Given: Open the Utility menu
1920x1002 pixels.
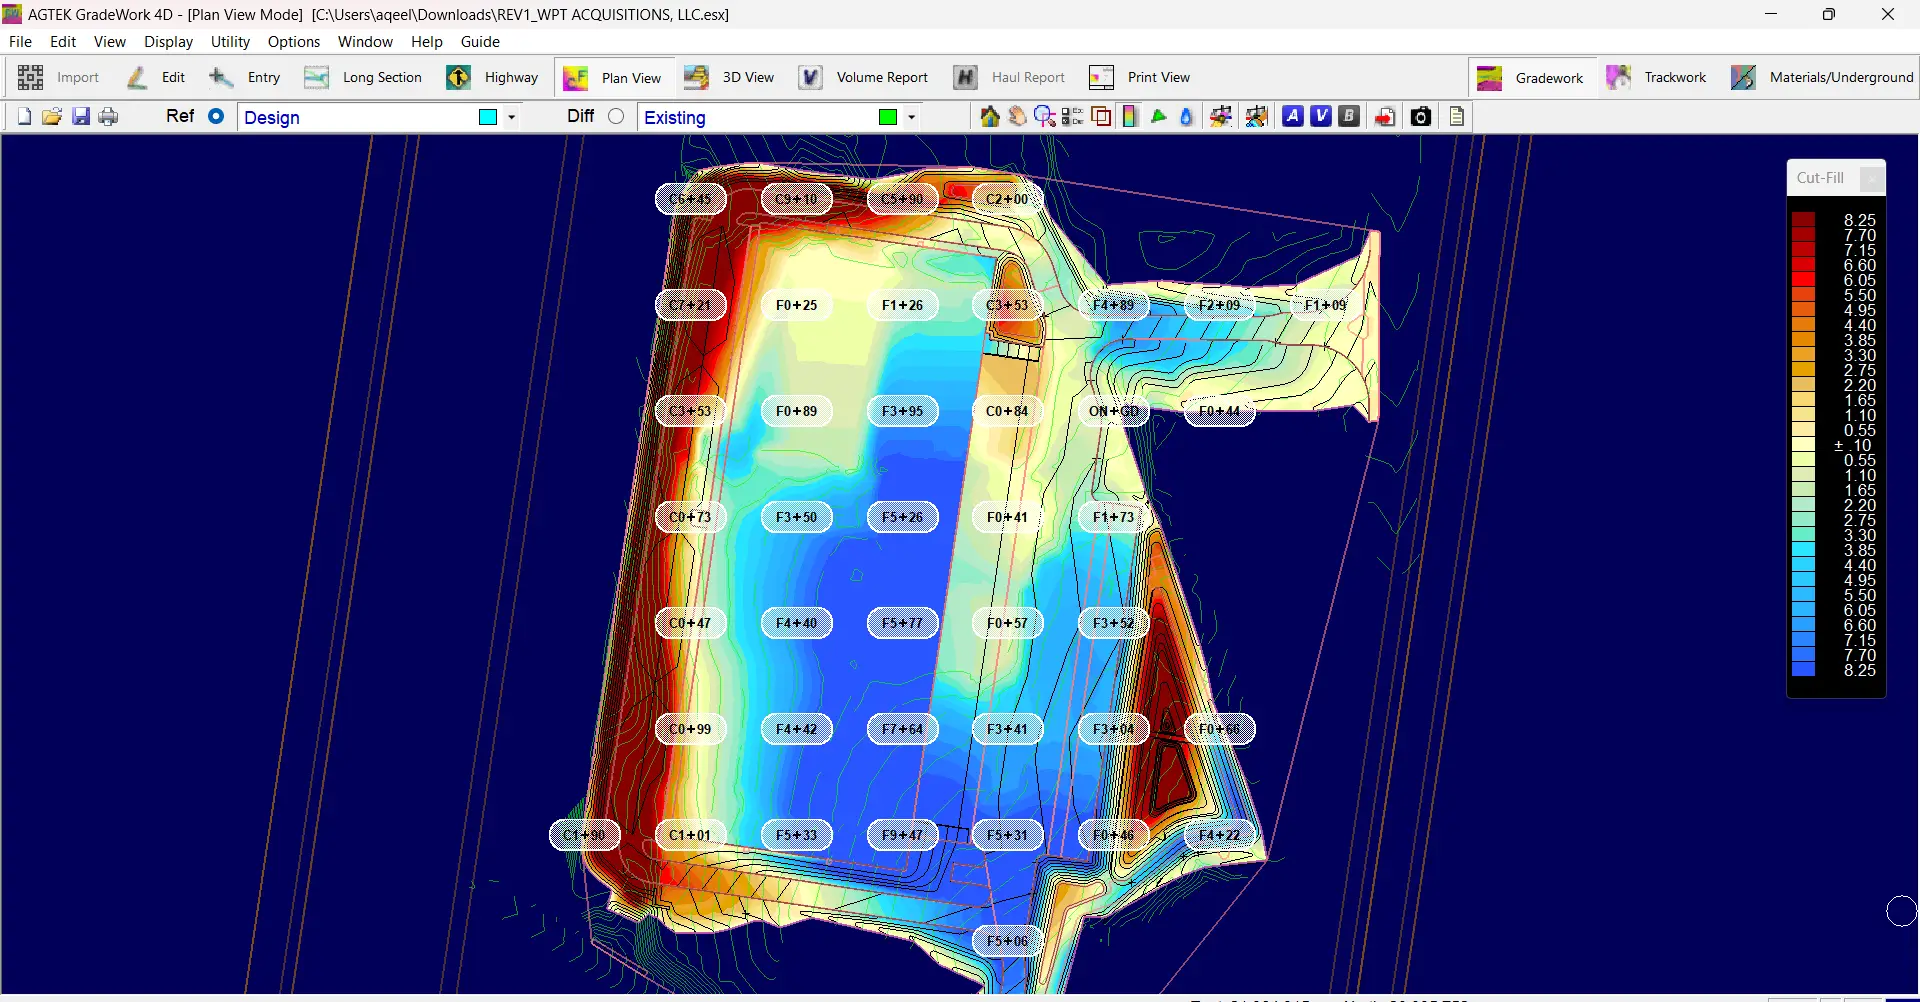Looking at the screenshot, I should coord(230,42).
